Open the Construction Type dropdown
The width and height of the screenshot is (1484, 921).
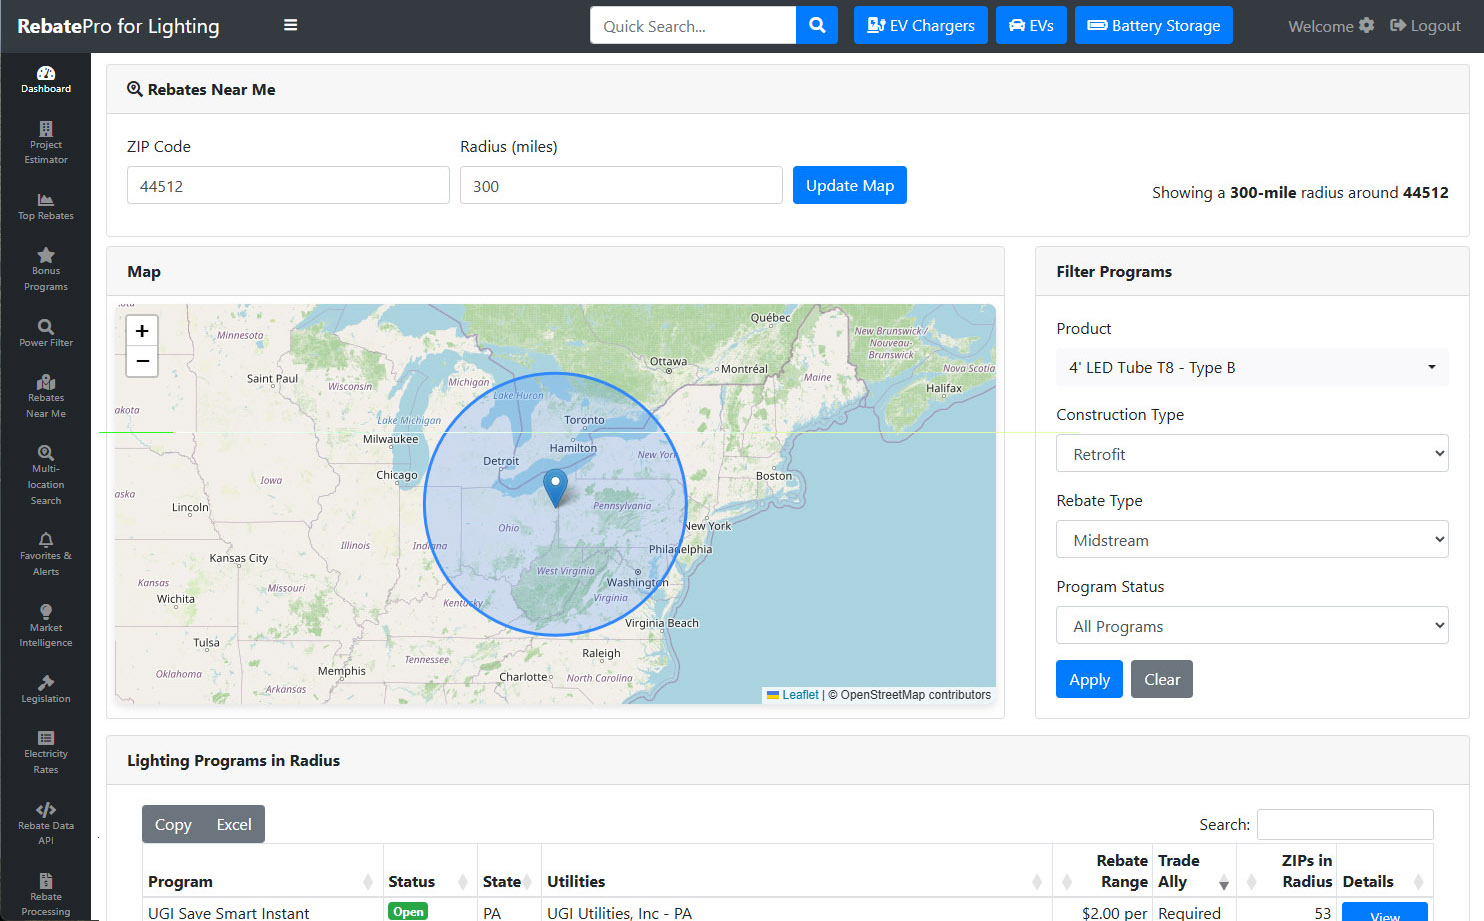(x=1252, y=453)
